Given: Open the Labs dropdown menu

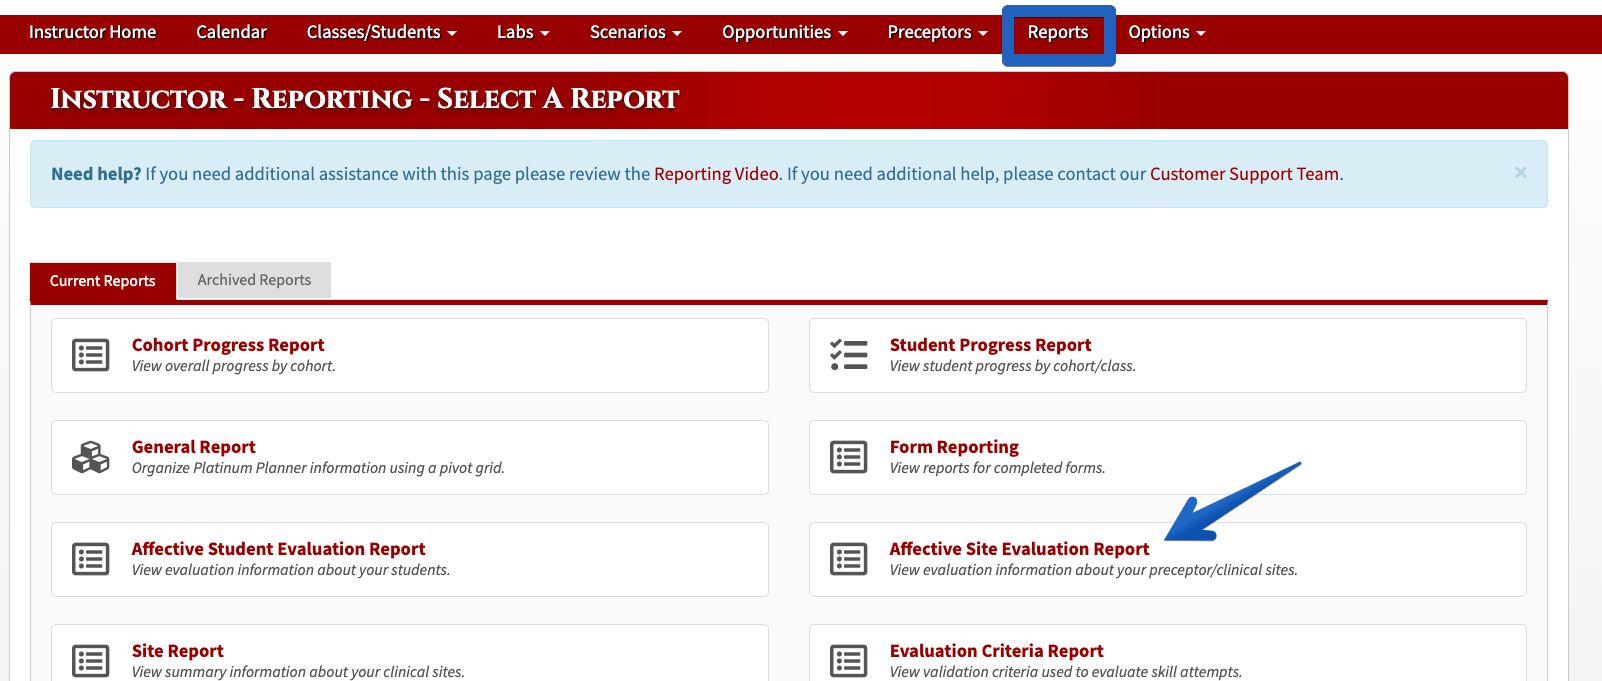Looking at the screenshot, I should pyautogui.click(x=523, y=32).
